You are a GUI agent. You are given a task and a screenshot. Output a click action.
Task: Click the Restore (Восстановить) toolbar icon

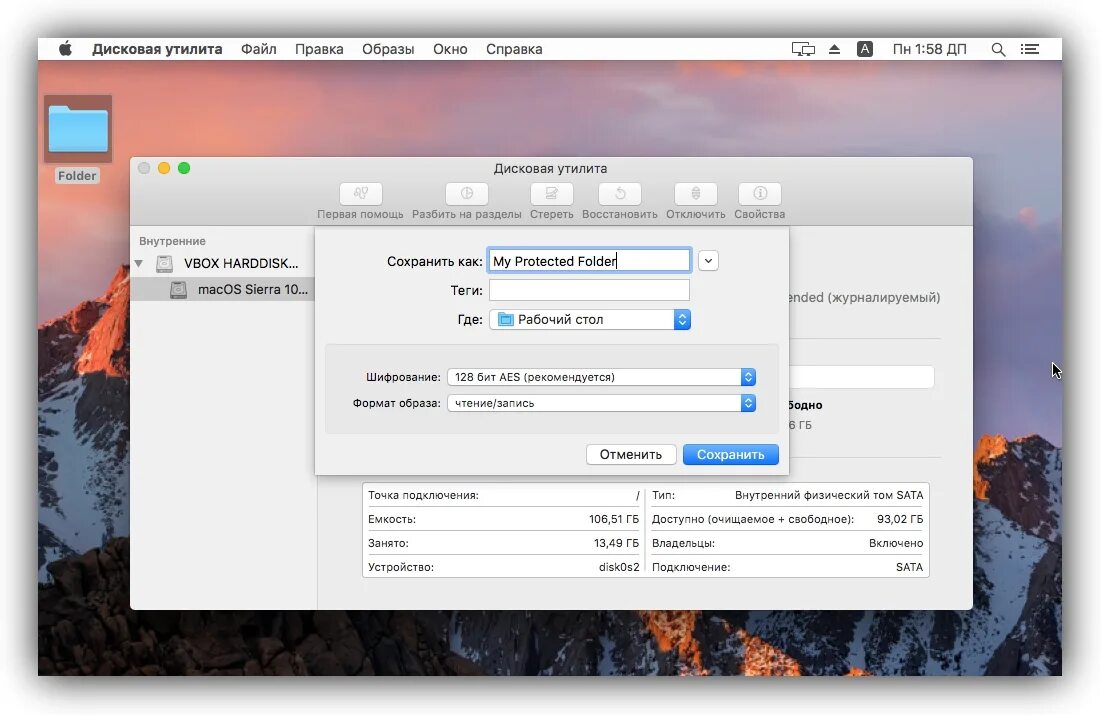pos(619,193)
